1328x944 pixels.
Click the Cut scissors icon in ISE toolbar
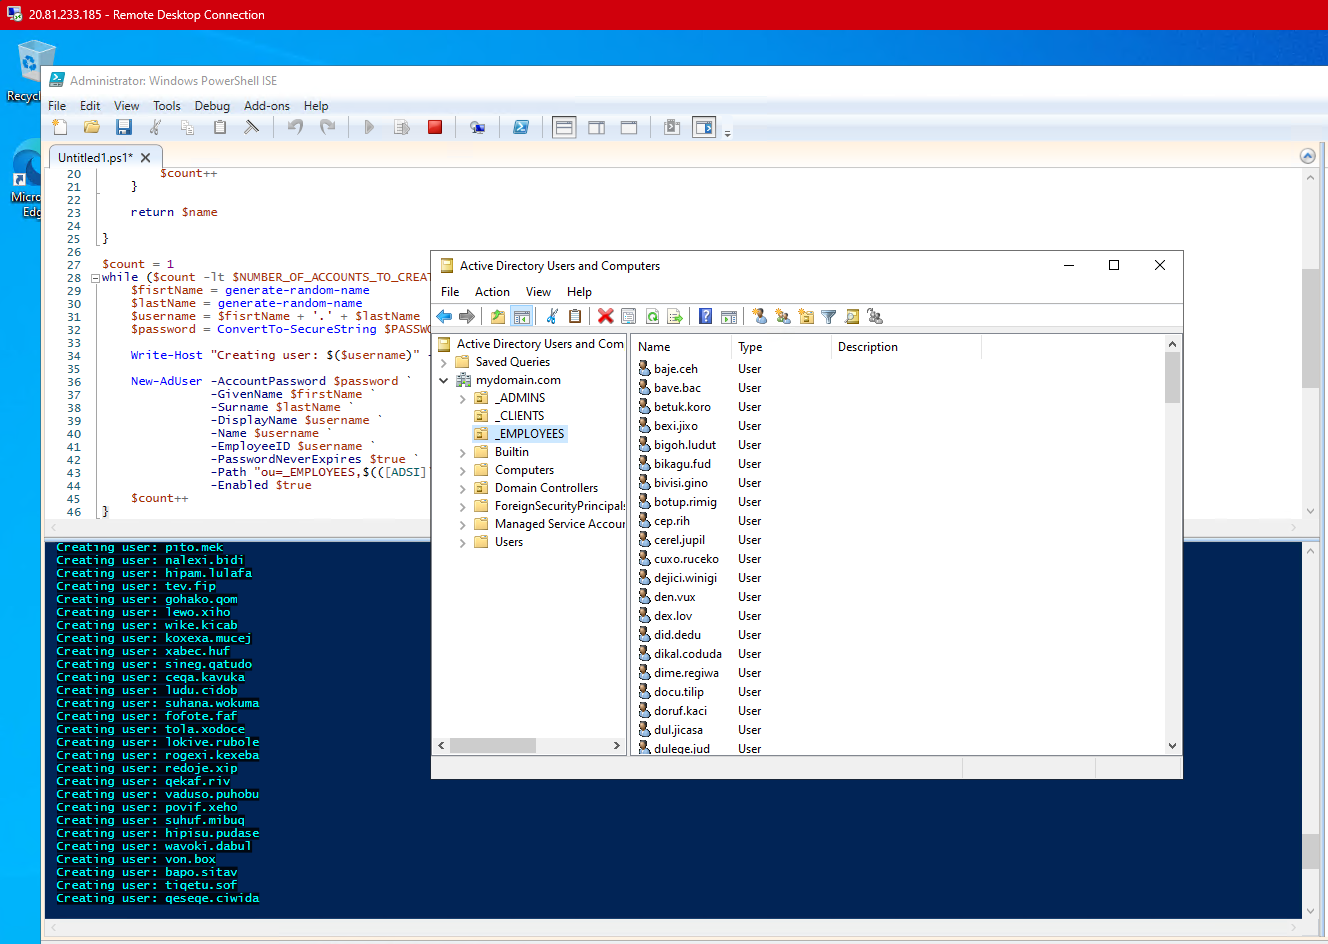point(155,127)
